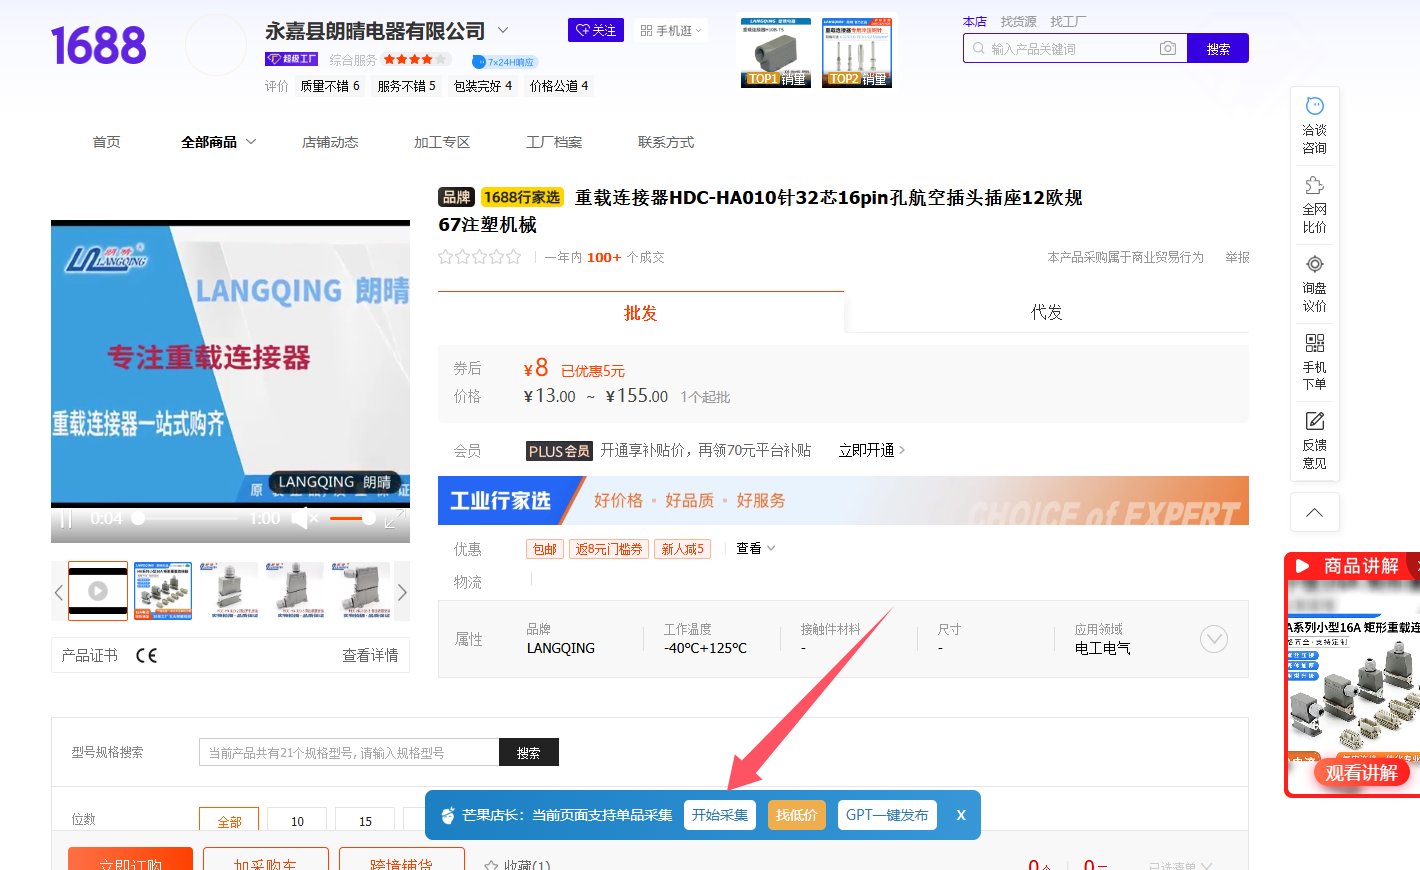Open 联系方式 in store navigation
This screenshot has height=870, width=1420.
click(666, 142)
